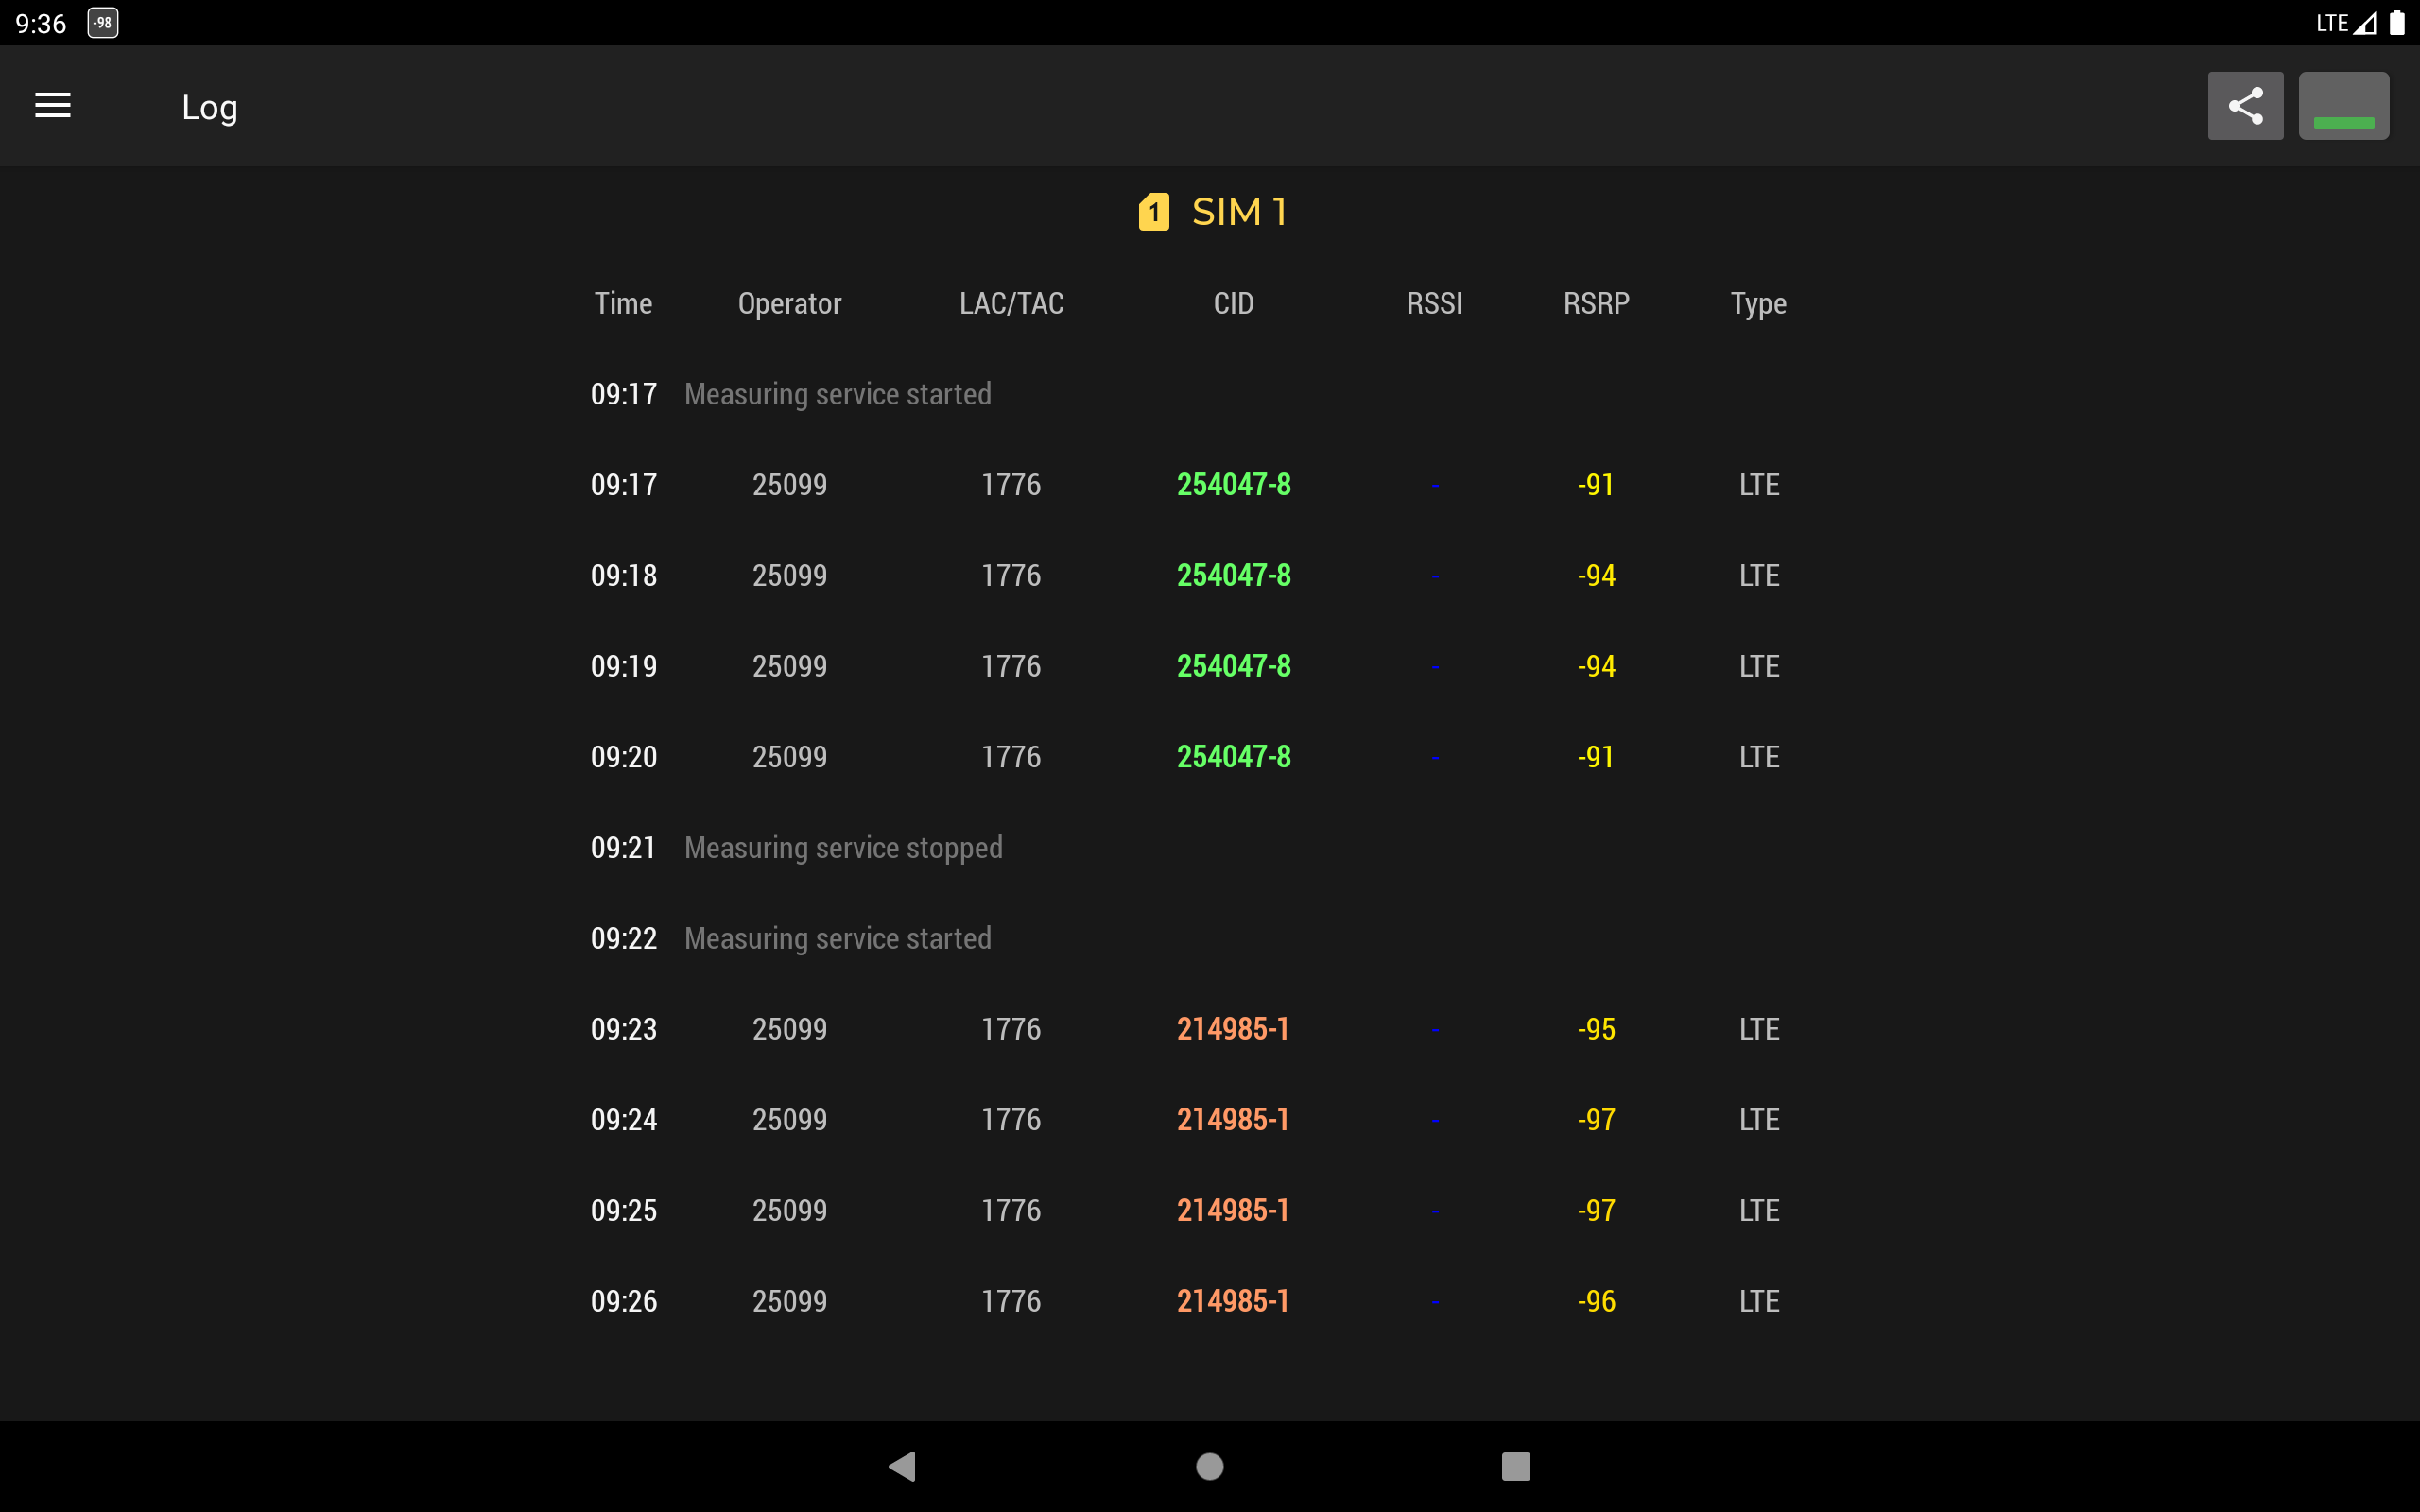
Task: Tap CID 214985-1 in the 09:25 row
Action: pos(1233,1210)
